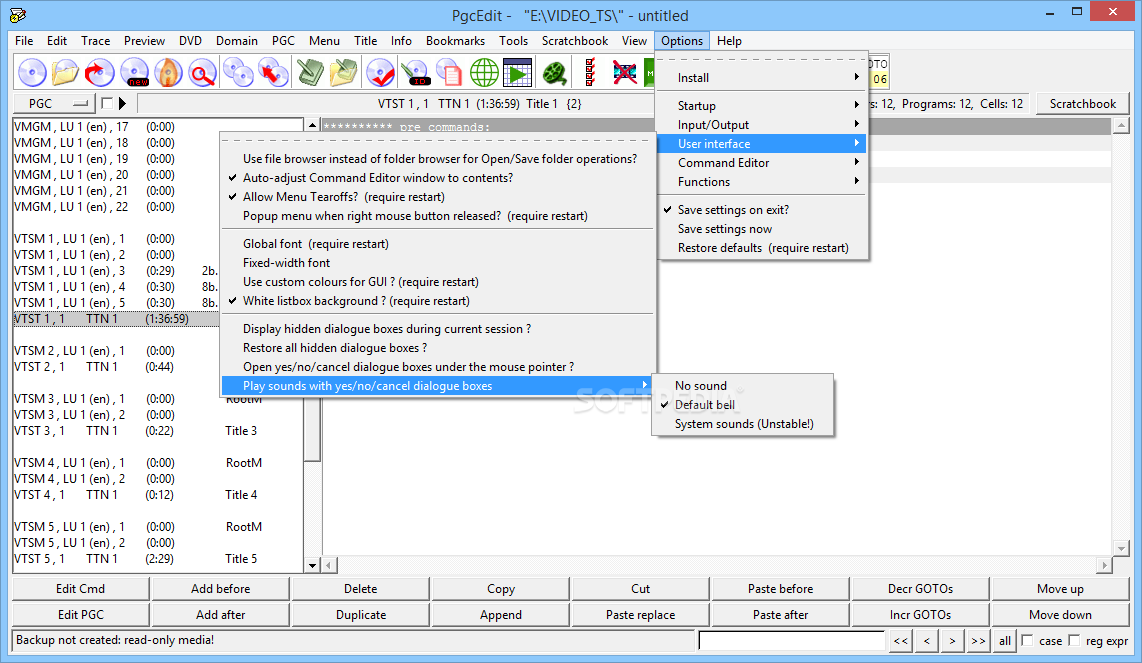Click the Edit Cmd button
This screenshot has width=1142, height=663.
81,589
